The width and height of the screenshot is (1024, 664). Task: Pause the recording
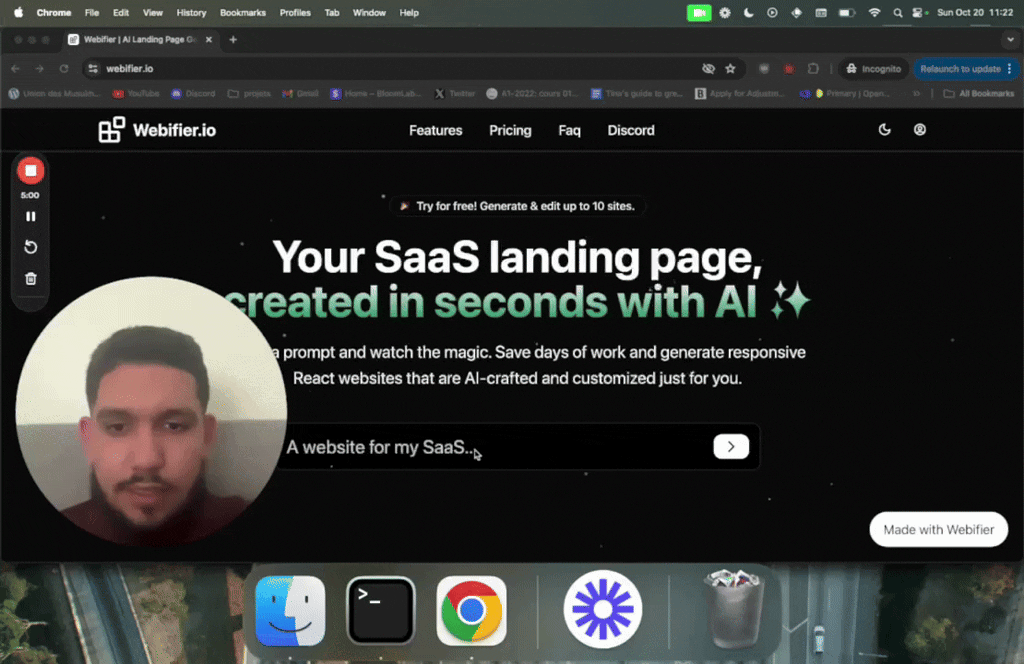pyautogui.click(x=30, y=216)
